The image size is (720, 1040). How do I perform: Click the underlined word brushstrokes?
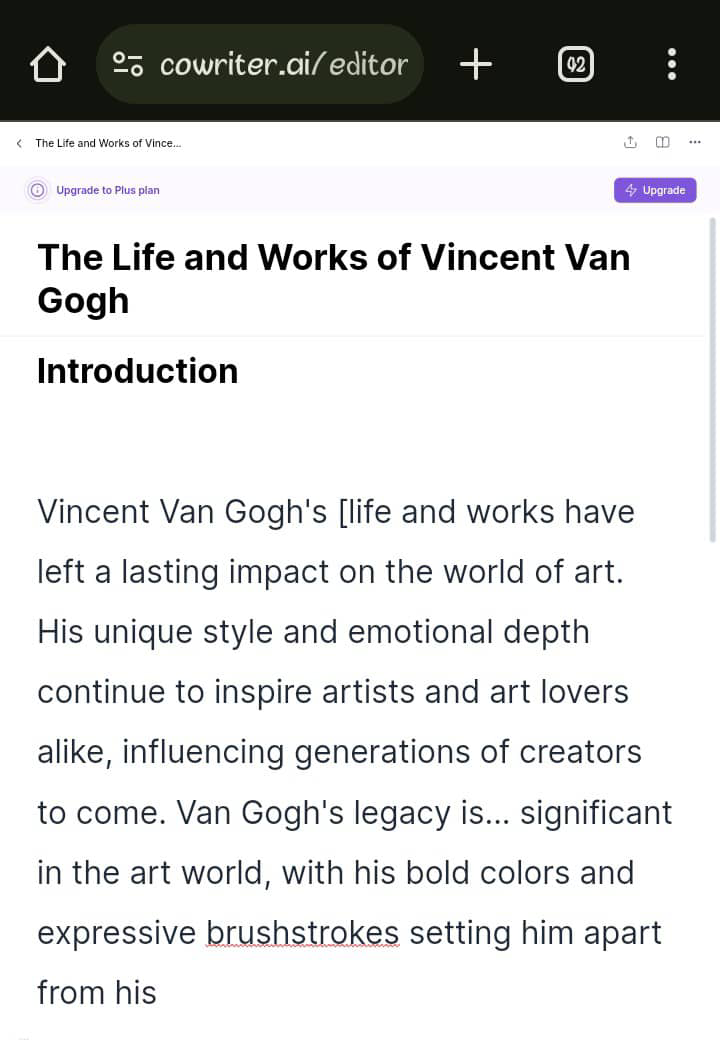[x=302, y=933]
